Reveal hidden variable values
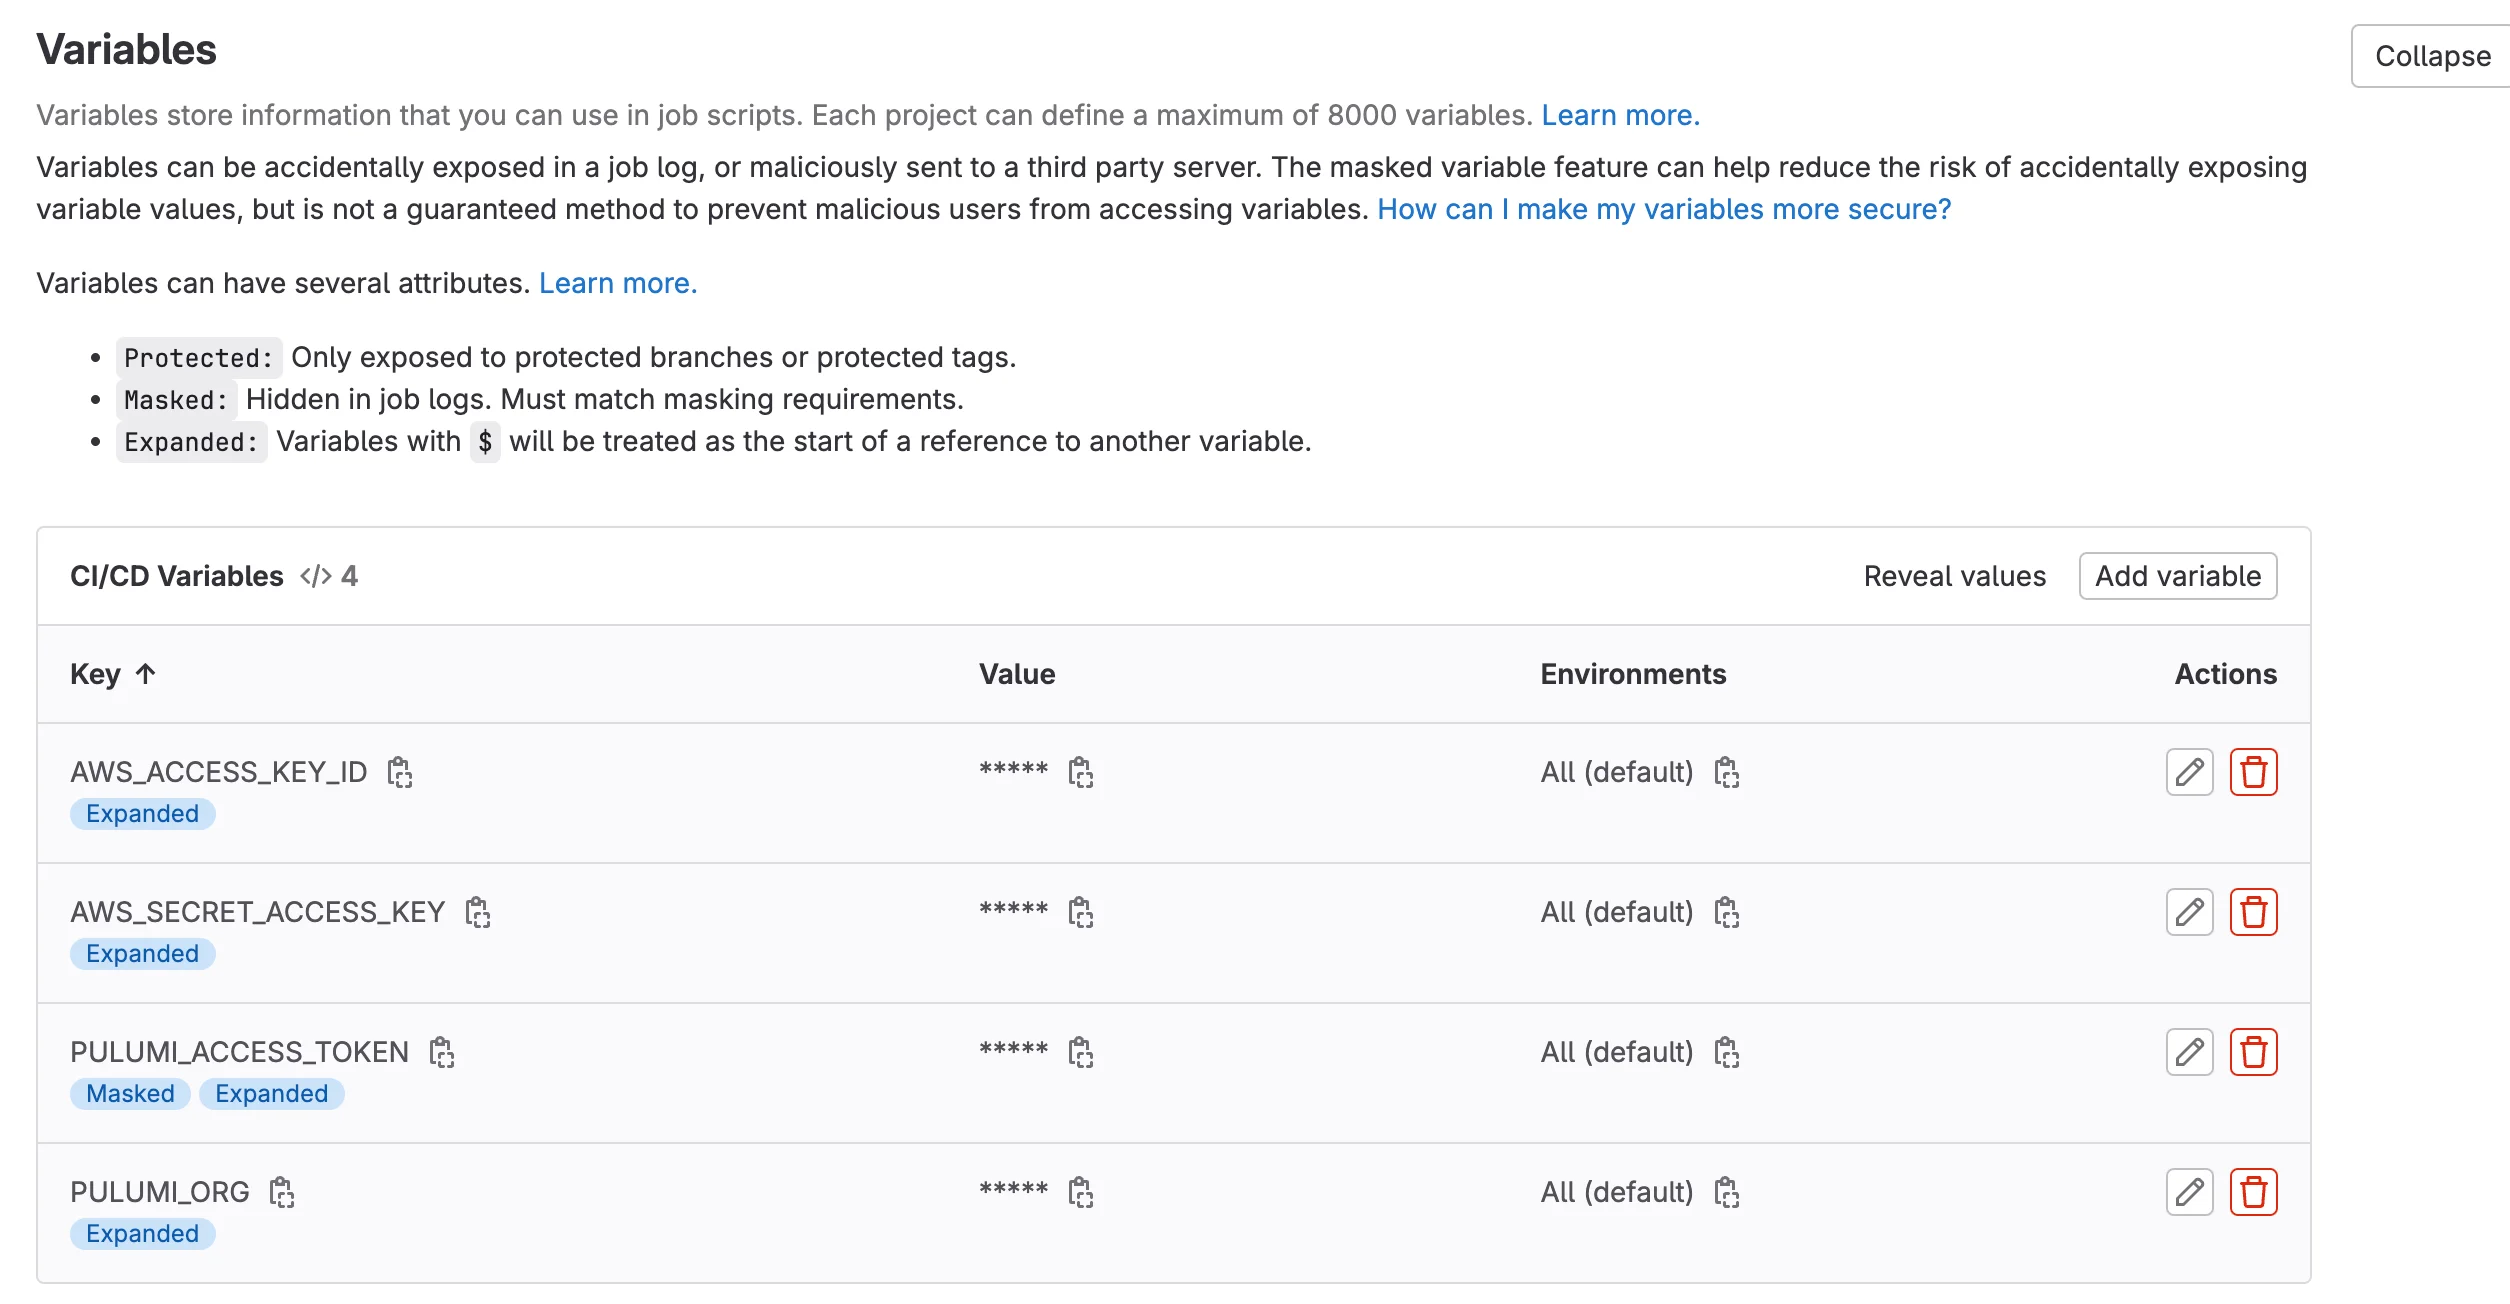Screen dimensions: 2510x1304 pyautogui.click(x=1954, y=576)
